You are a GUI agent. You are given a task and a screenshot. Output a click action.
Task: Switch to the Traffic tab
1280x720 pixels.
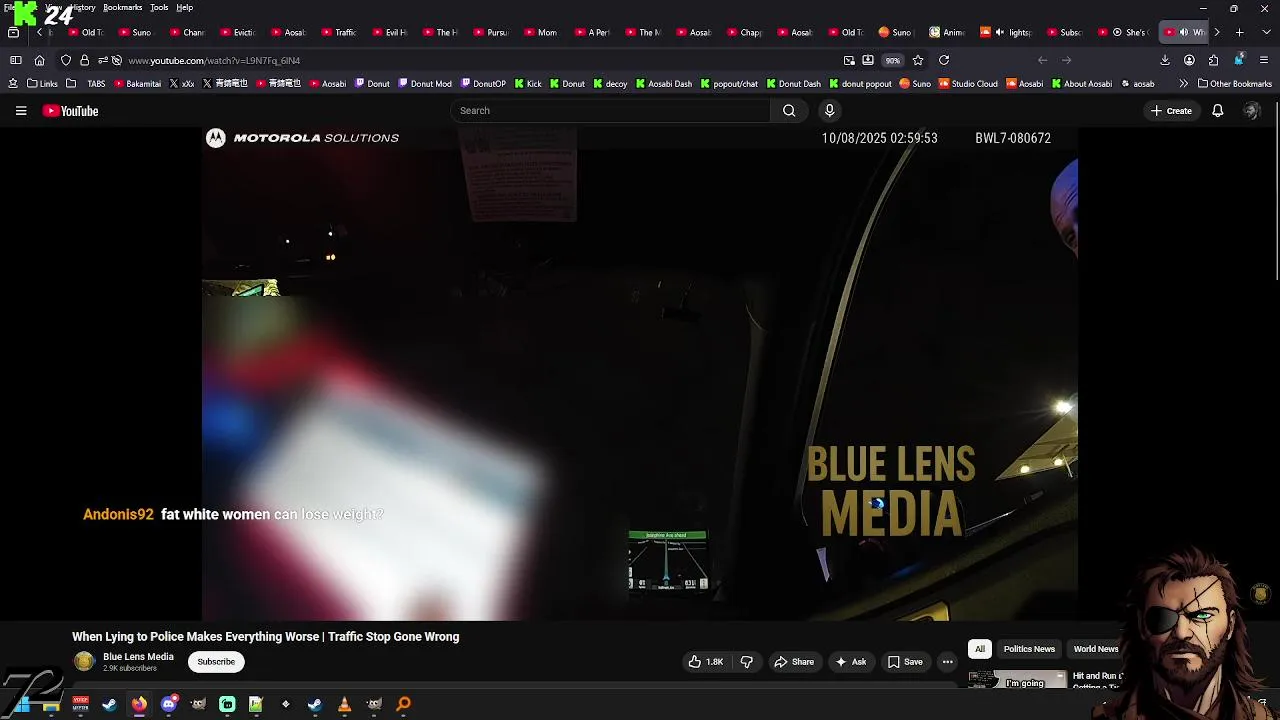pos(337,32)
